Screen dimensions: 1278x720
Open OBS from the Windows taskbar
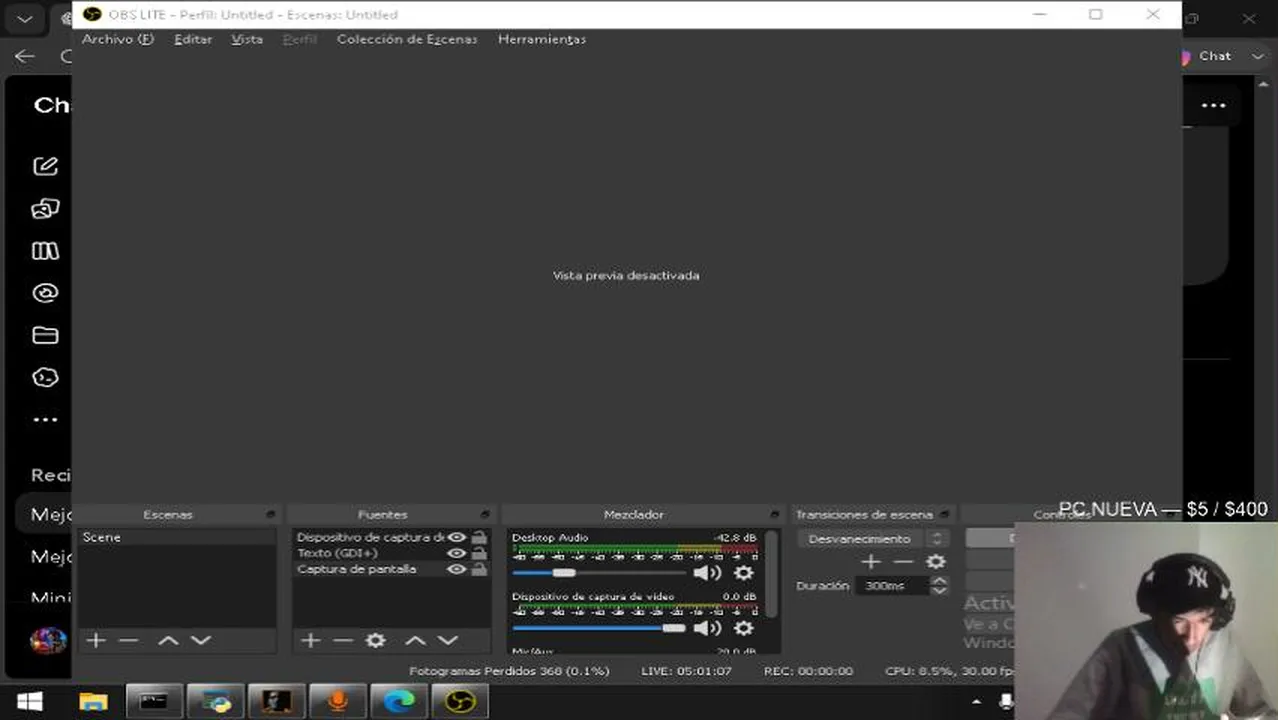click(x=460, y=702)
